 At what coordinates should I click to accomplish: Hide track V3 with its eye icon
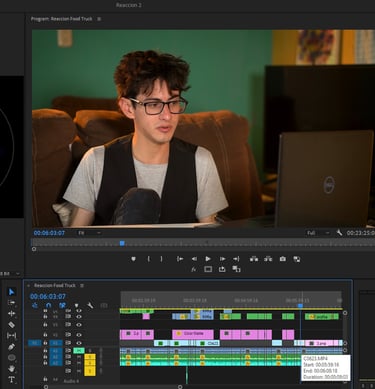click(79, 324)
